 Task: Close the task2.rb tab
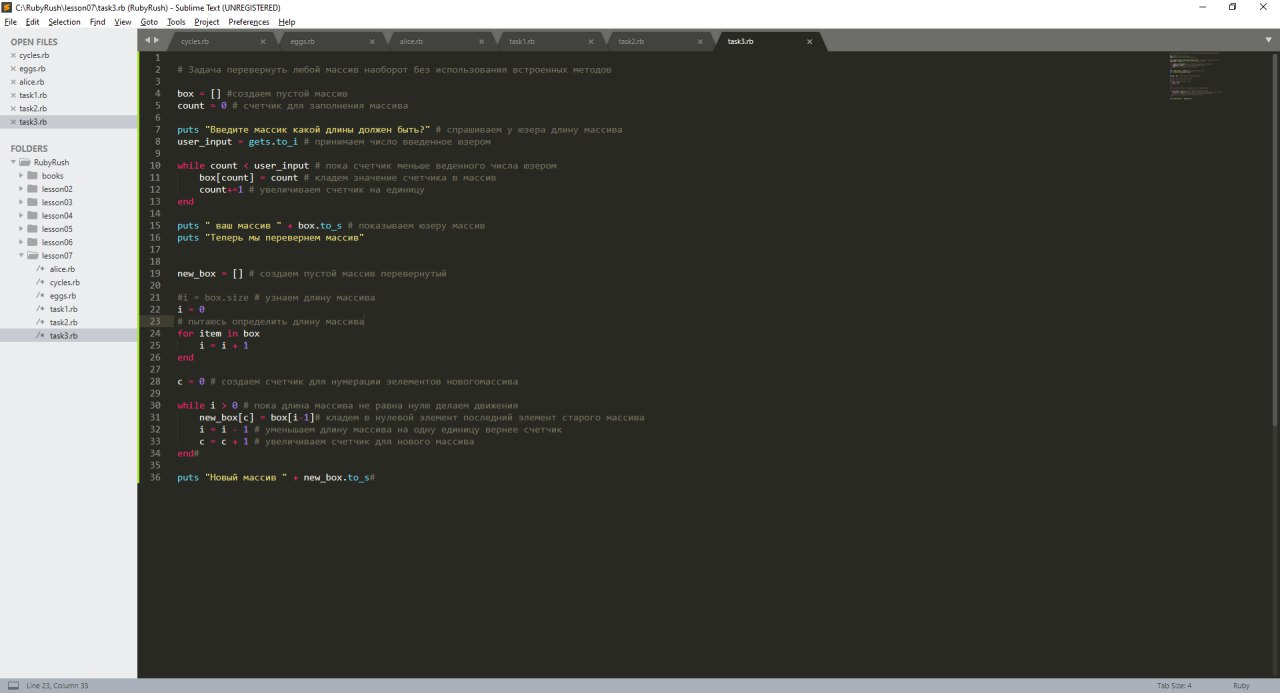click(x=699, y=42)
